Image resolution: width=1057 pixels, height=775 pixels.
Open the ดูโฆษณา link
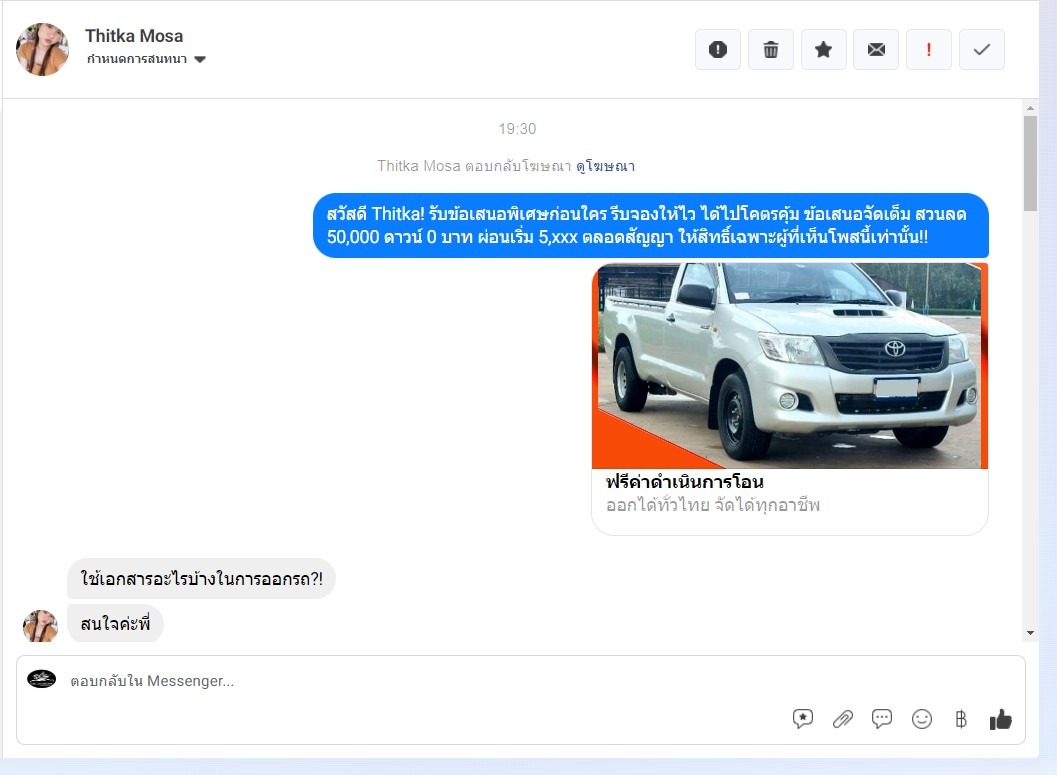[605, 166]
